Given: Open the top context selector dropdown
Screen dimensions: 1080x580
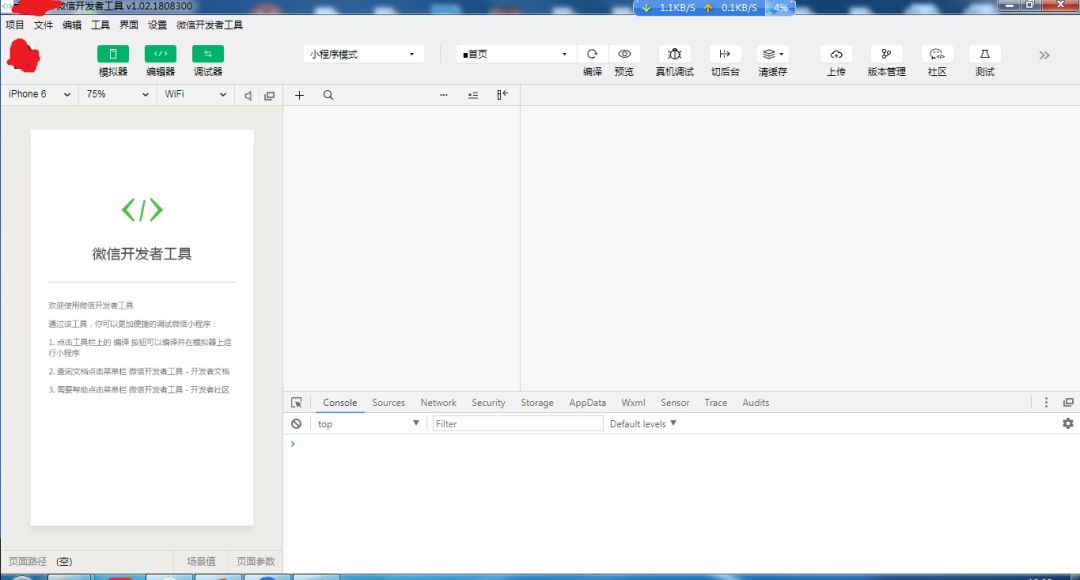Looking at the screenshot, I should (x=368, y=424).
